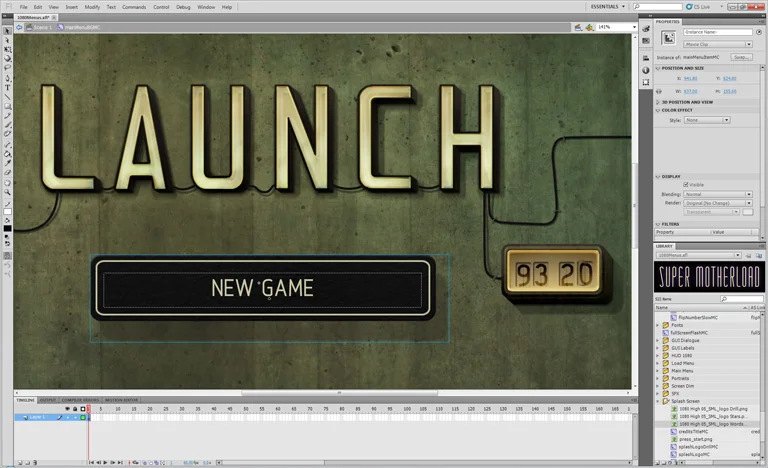Screen dimensions: 768x468
Task: Select the Rectangle tool
Action: click(7, 106)
